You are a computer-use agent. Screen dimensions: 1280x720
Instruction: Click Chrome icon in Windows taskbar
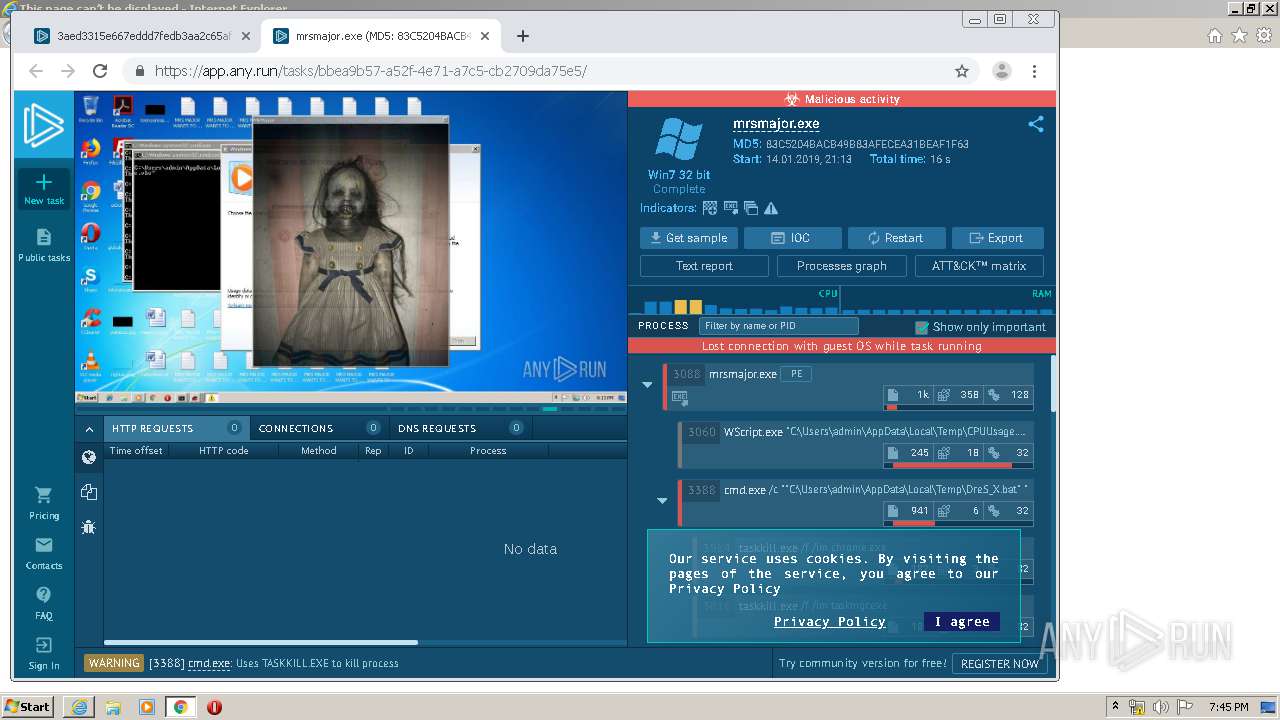pos(180,707)
